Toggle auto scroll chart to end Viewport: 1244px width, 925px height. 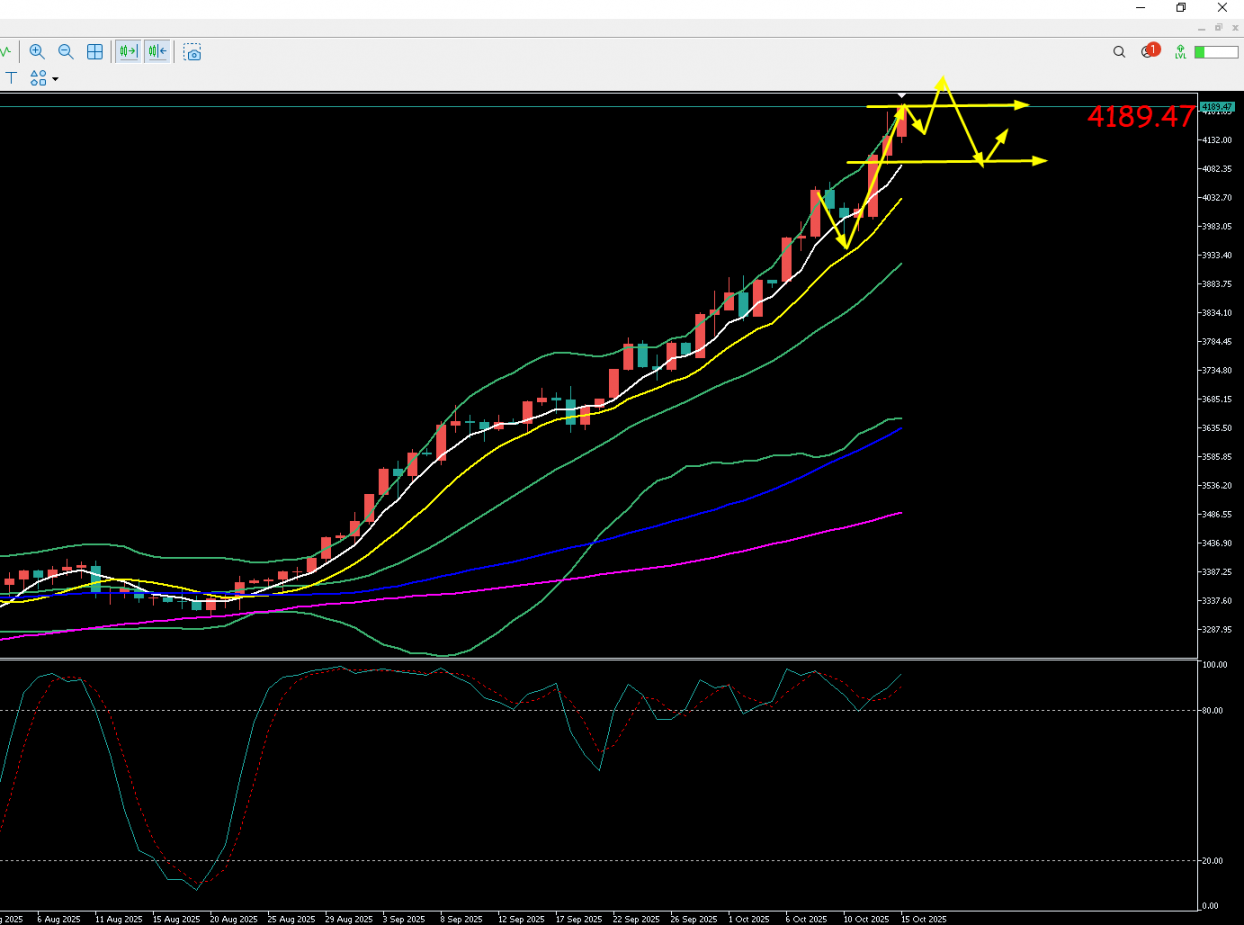click(128, 52)
